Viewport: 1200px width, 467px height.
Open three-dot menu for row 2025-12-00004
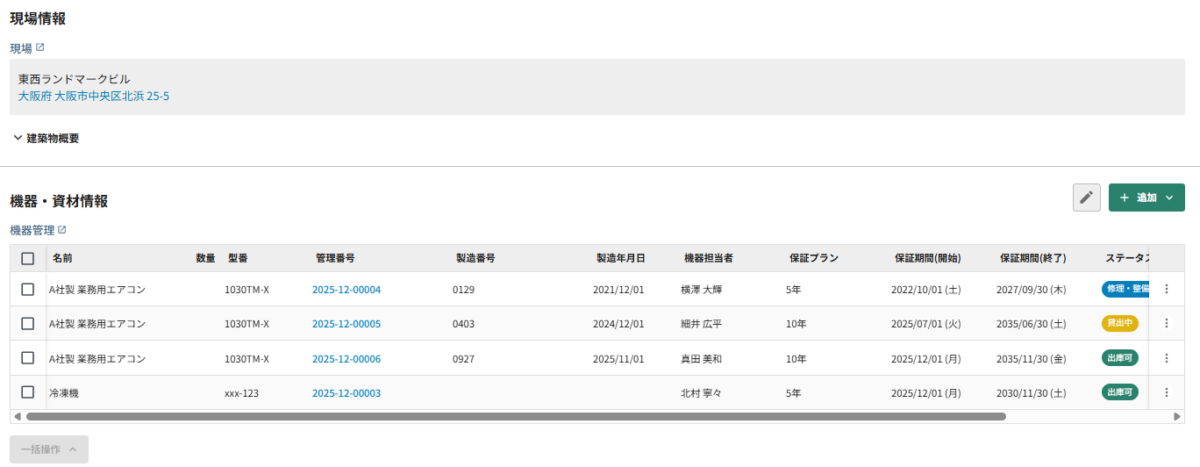pos(1166,289)
